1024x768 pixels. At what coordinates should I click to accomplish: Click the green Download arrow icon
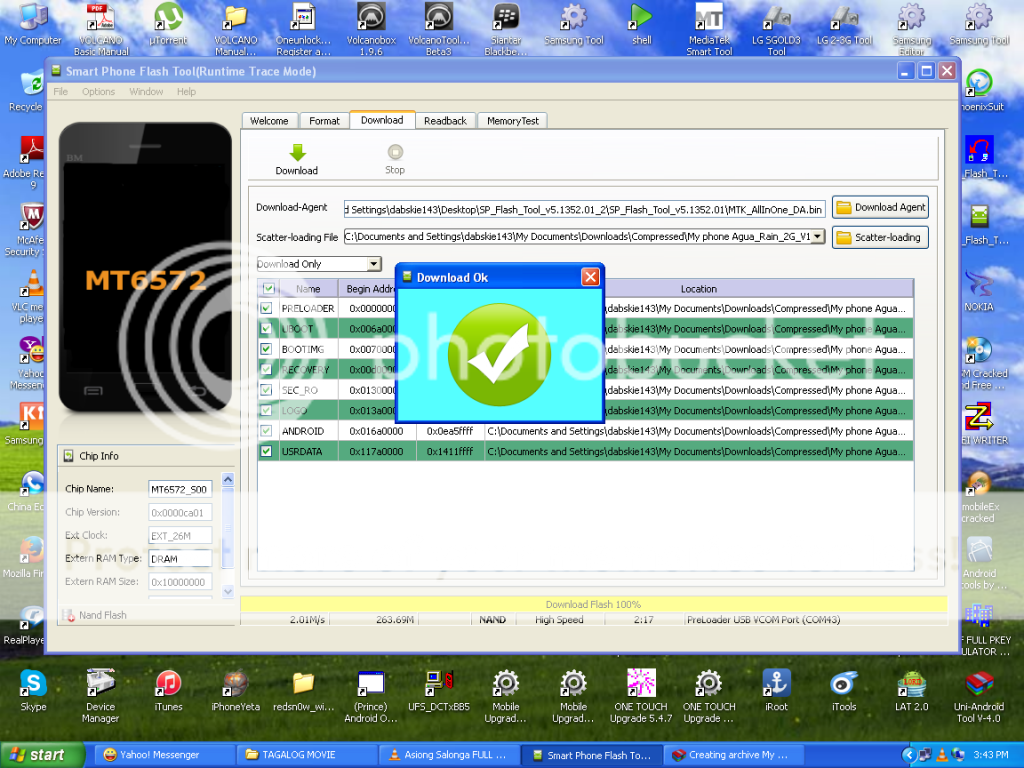coord(296,153)
